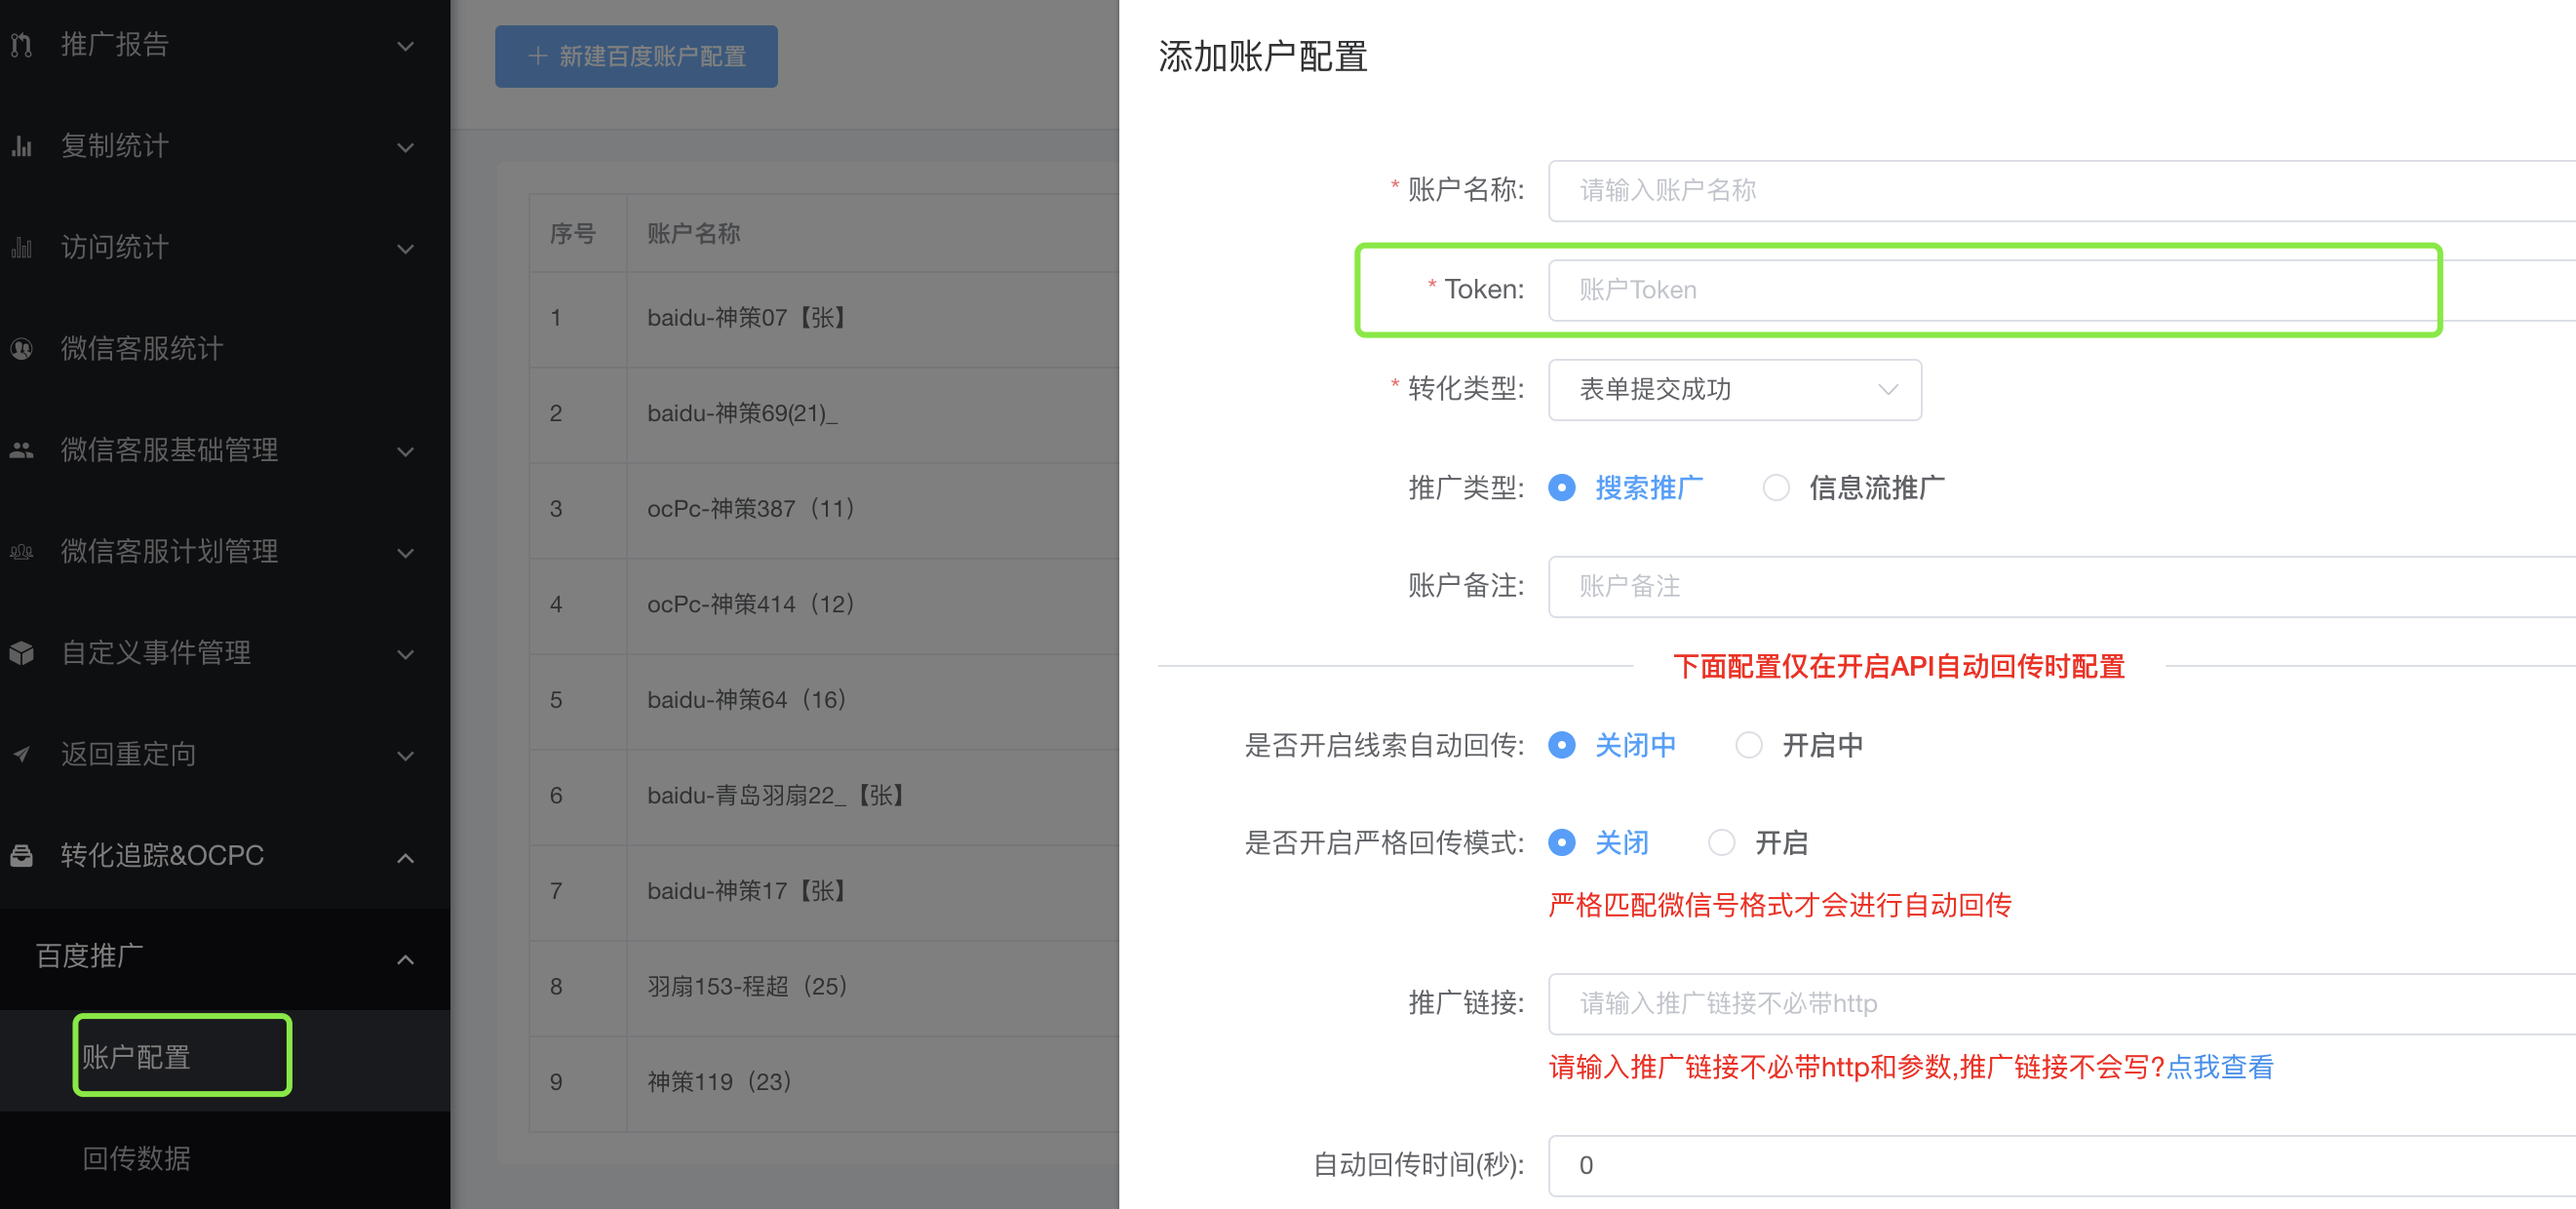Click row baidu-神策64（16）
Screen dimensions: 2576x1209
coord(823,700)
